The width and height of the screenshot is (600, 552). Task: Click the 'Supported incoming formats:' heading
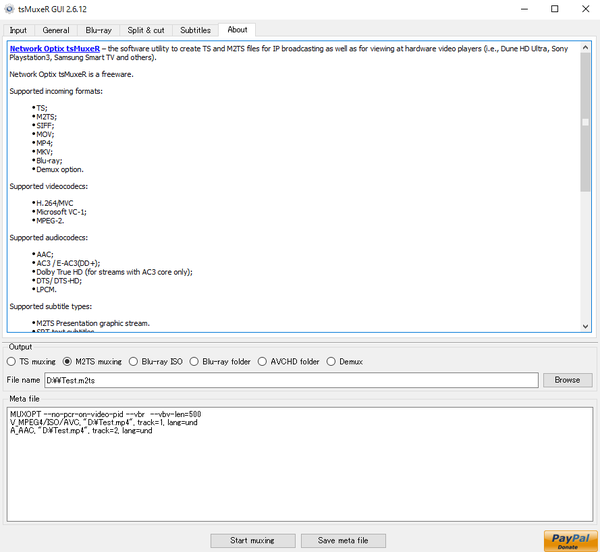(56, 91)
